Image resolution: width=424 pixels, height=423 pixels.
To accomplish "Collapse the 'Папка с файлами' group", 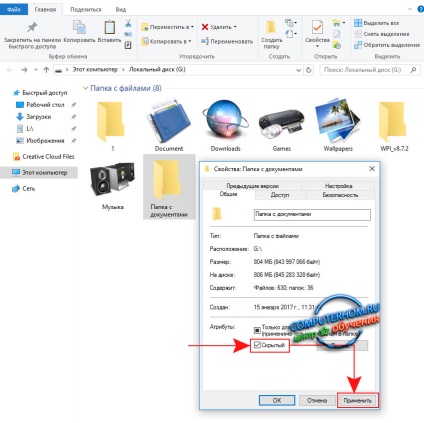I will 85,88.
